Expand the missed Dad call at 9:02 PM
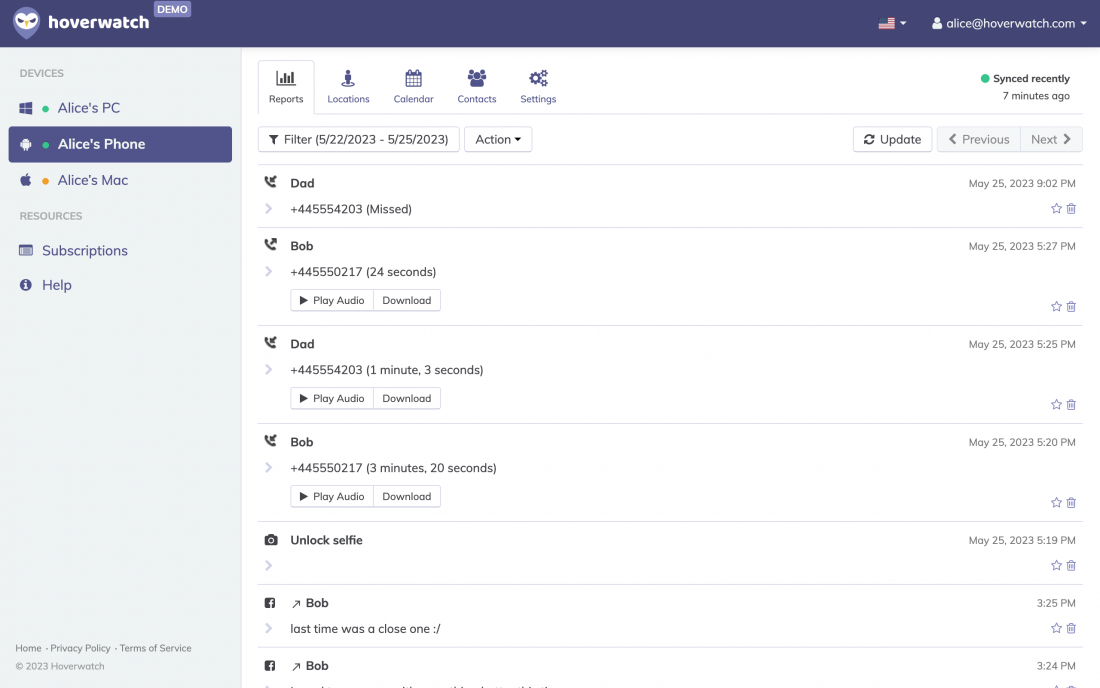This screenshot has height=688, width=1100. 269,209
